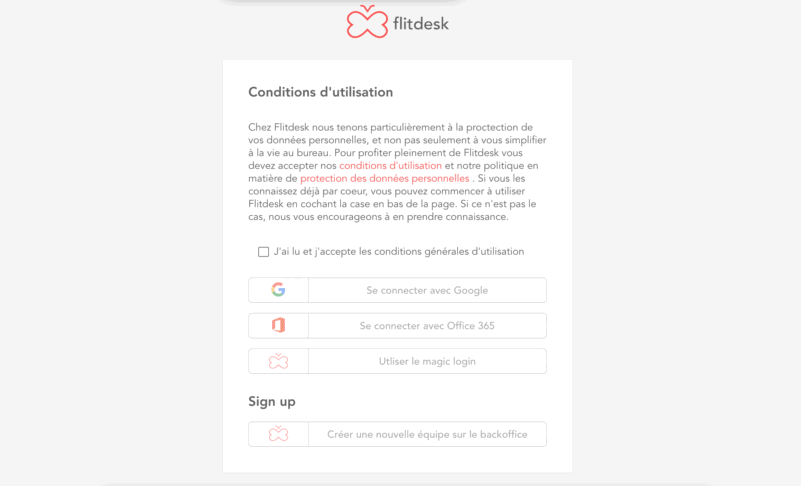This screenshot has width=801, height=486.
Task: Click the butterfly icon beside Créer une nouvelle équipe
Action: (x=278, y=434)
